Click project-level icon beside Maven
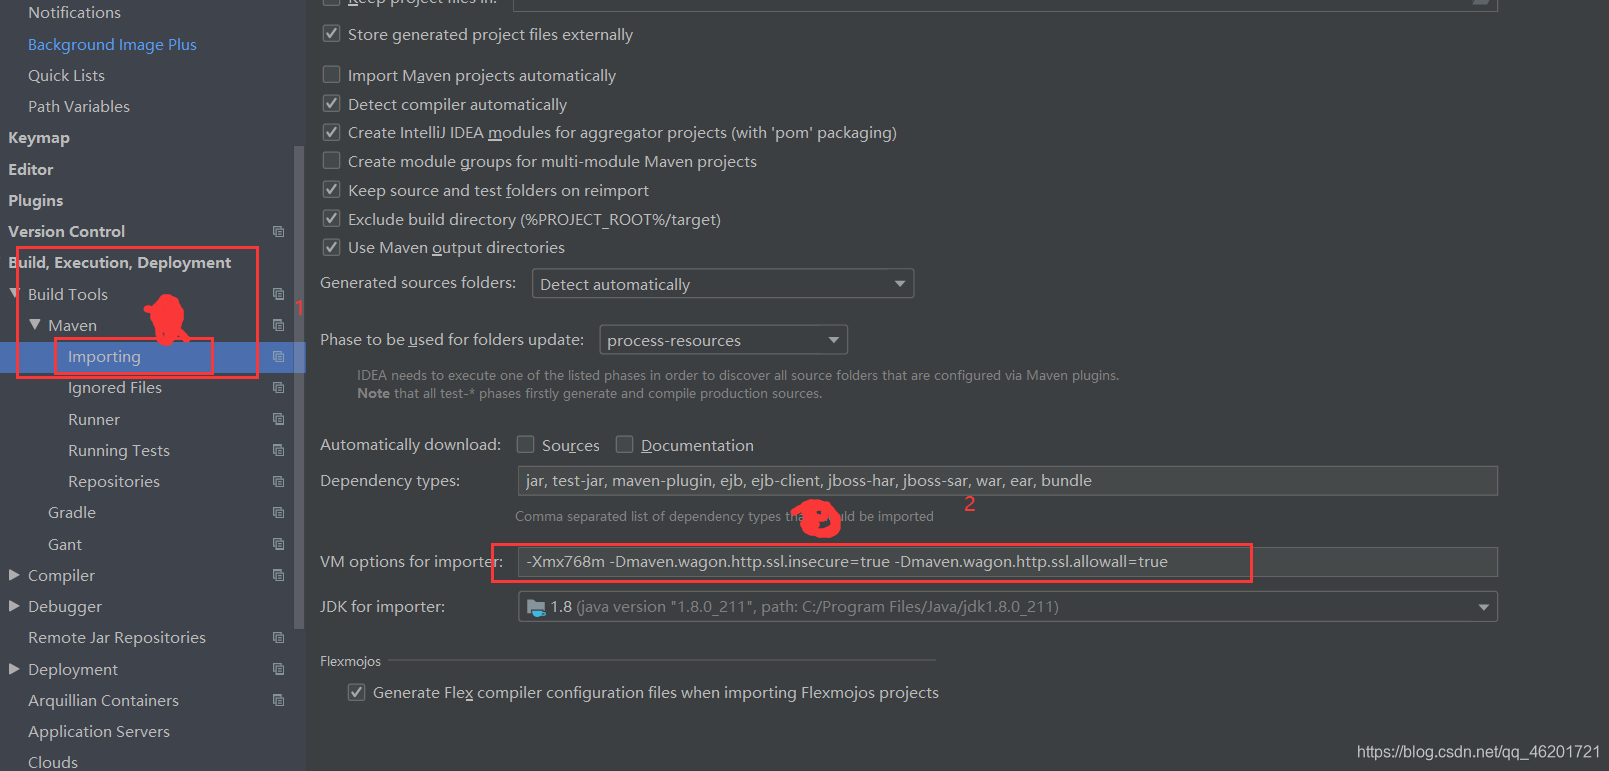The height and width of the screenshot is (771, 1609). coord(278,325)
